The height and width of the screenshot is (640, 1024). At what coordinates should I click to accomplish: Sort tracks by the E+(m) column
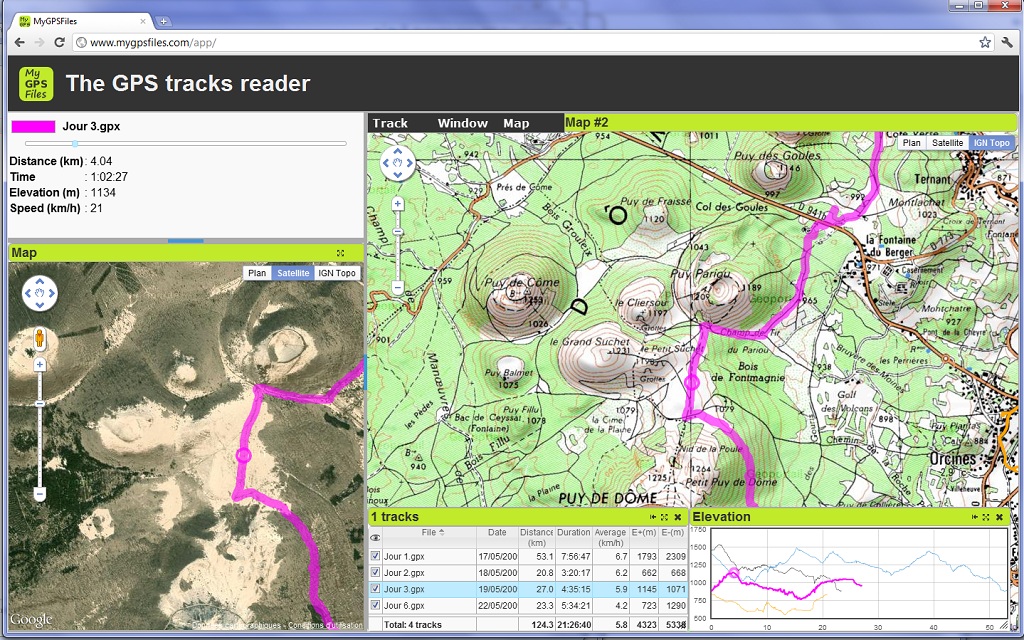click(644, 537)
